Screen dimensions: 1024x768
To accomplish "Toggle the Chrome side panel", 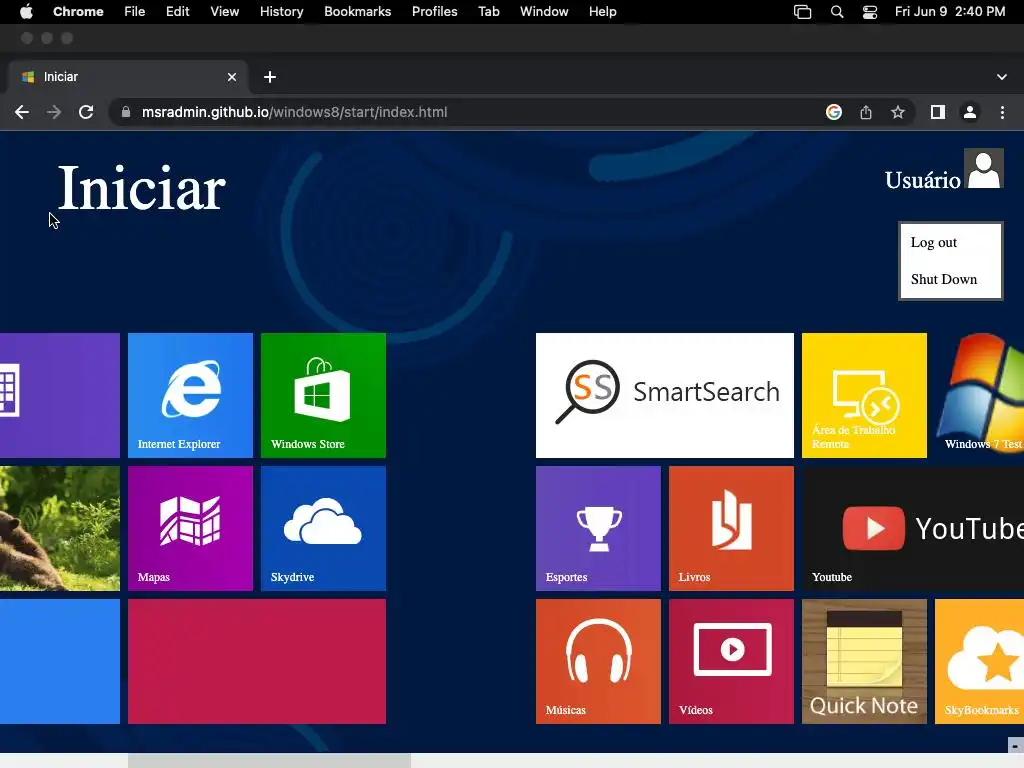I will tap(938, 112).
